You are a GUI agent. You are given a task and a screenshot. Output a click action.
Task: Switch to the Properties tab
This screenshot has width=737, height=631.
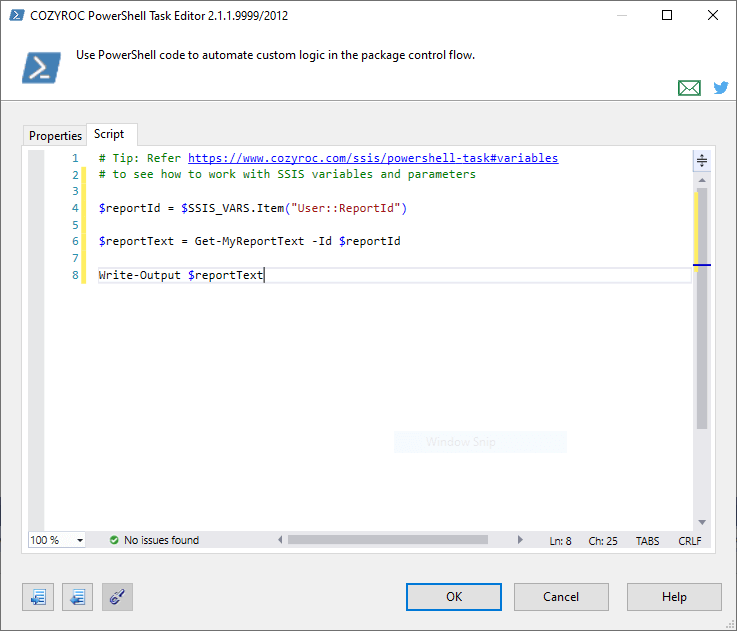(55, 135)
